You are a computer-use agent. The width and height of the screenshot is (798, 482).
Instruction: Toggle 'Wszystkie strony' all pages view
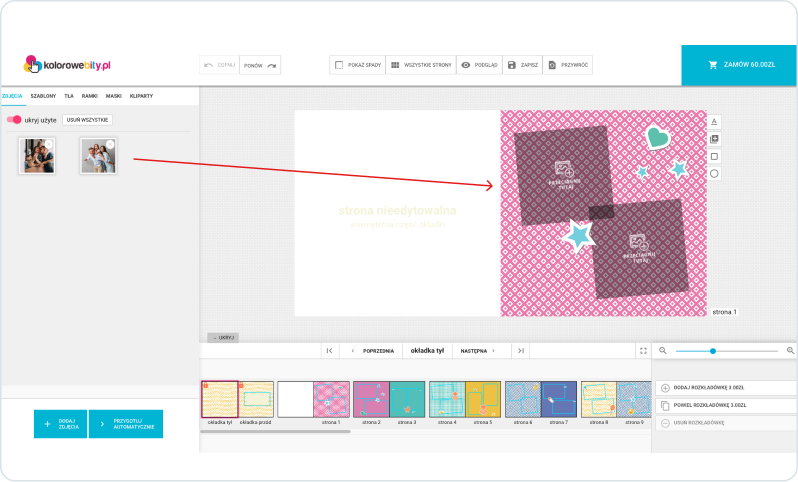(x=420, y=65)
